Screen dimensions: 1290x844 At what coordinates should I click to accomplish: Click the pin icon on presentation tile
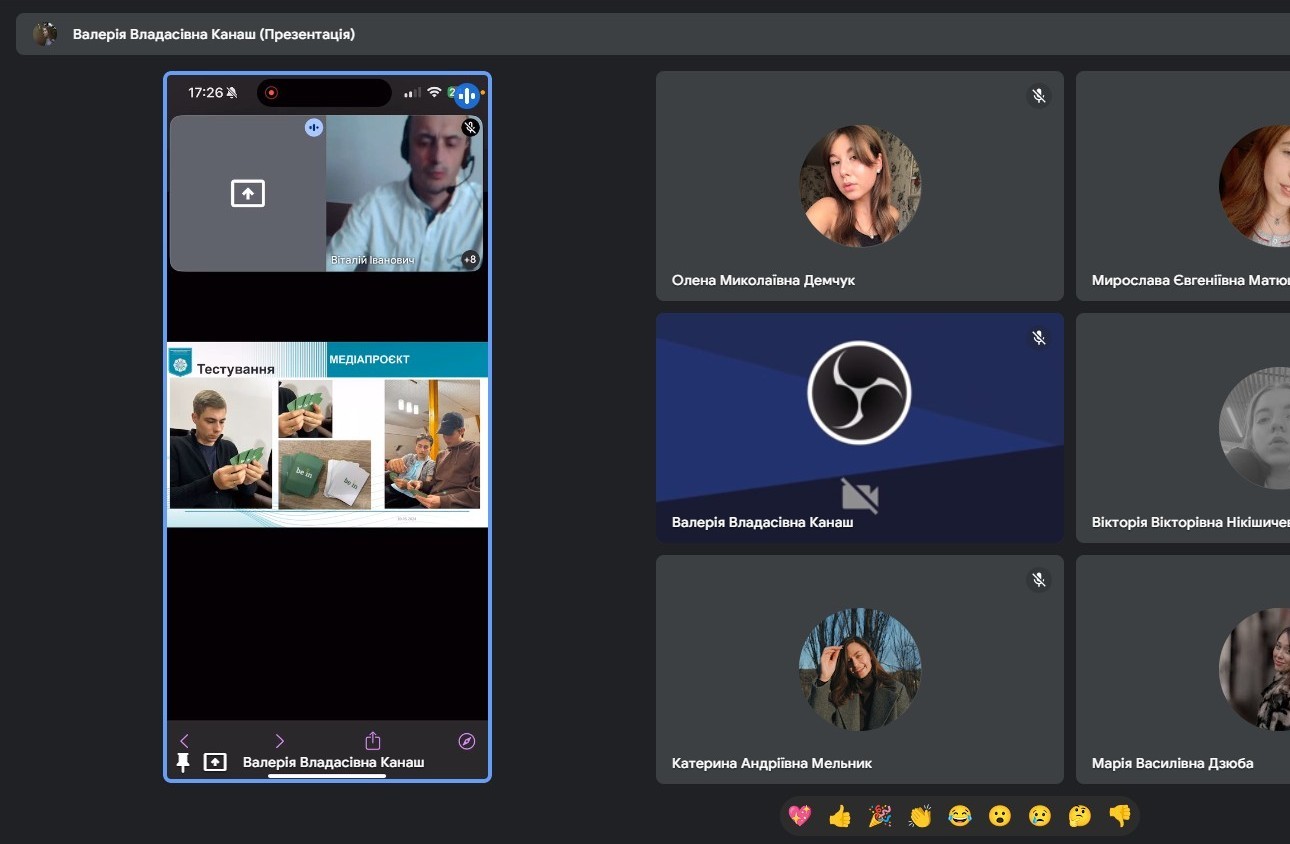[183, 762]
